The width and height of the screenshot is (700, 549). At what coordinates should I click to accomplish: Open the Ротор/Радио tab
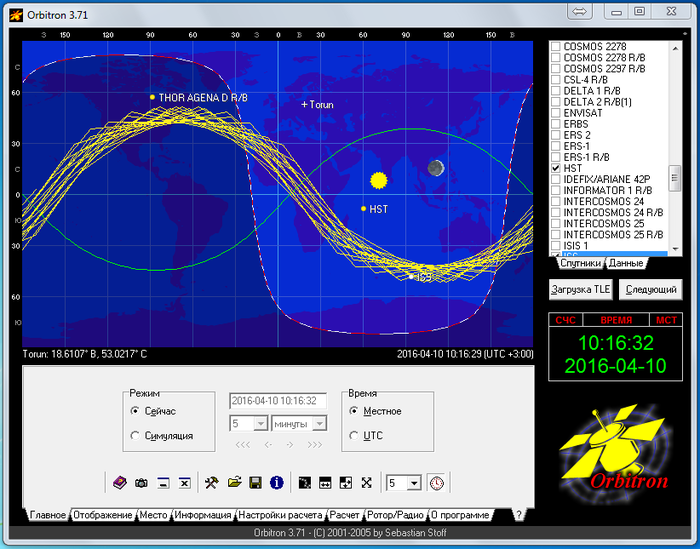click(395, 515)
